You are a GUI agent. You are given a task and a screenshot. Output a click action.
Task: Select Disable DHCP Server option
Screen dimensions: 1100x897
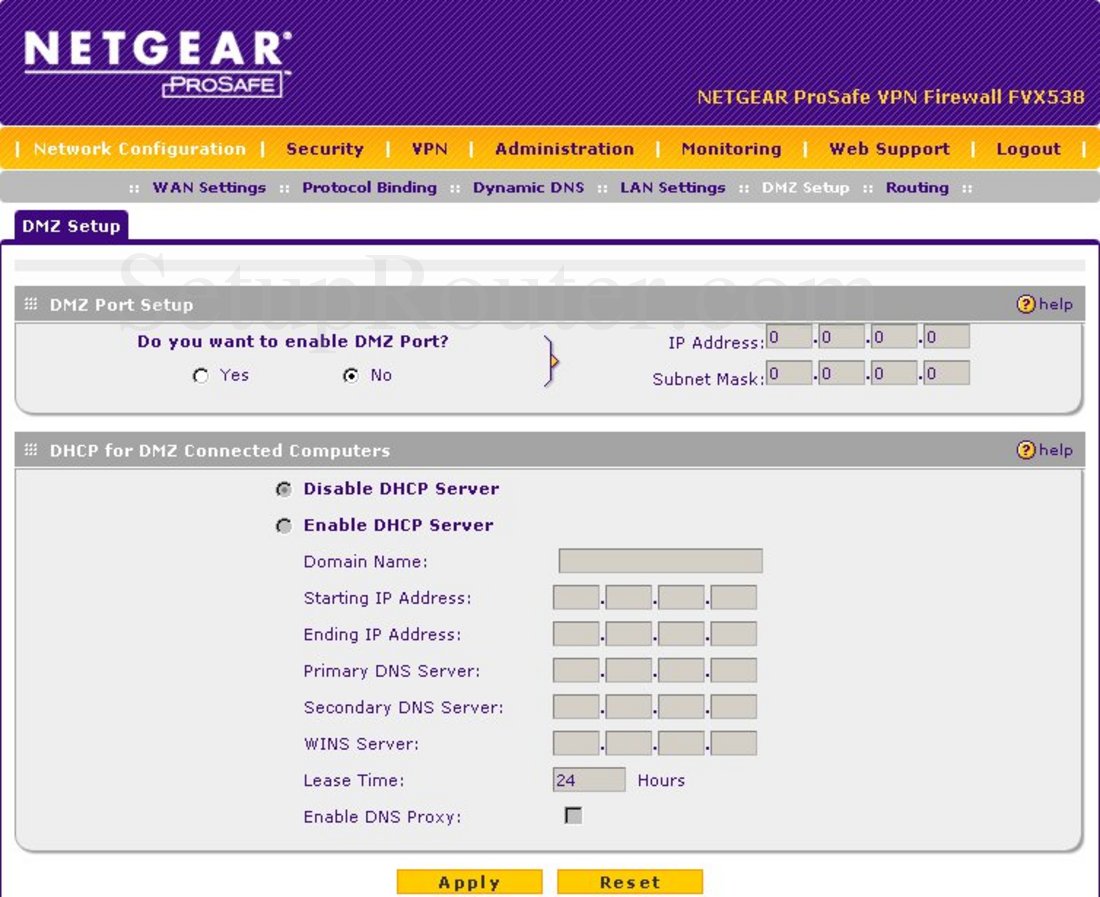click(x=284, y=489)
